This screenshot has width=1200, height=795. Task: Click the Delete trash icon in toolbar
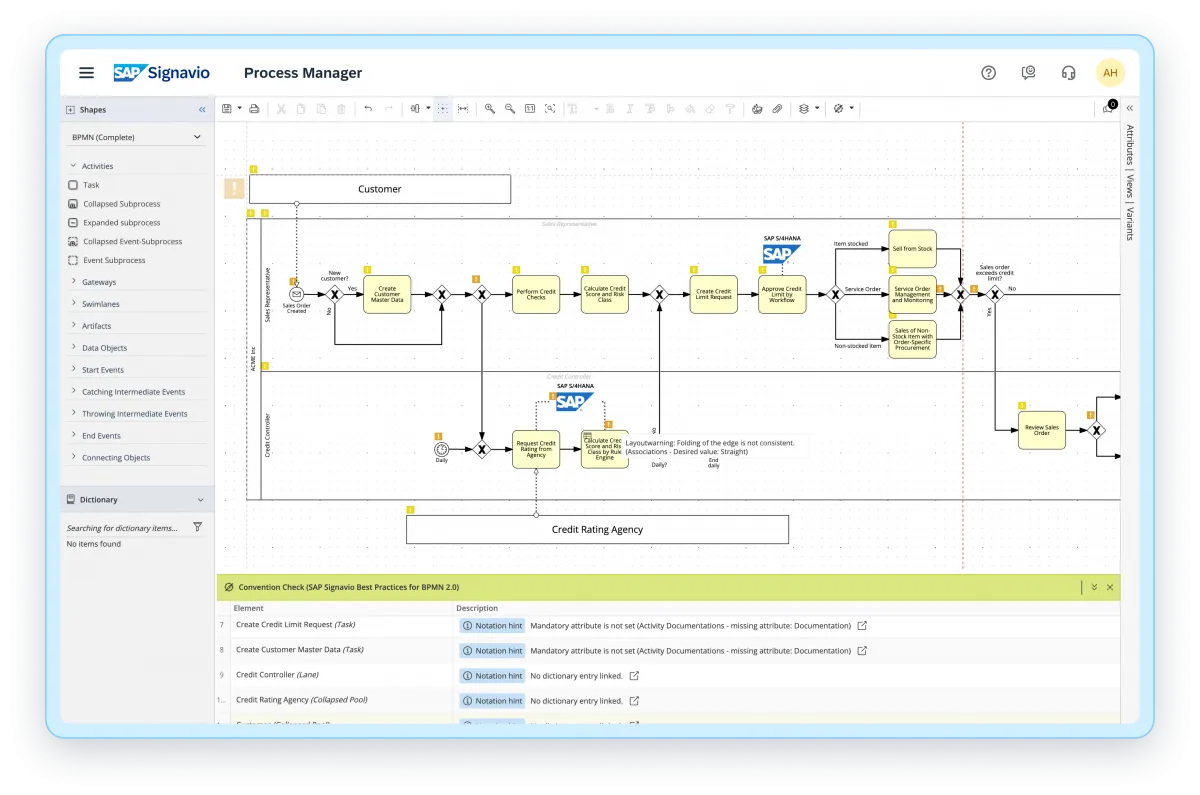coord(341,108)
